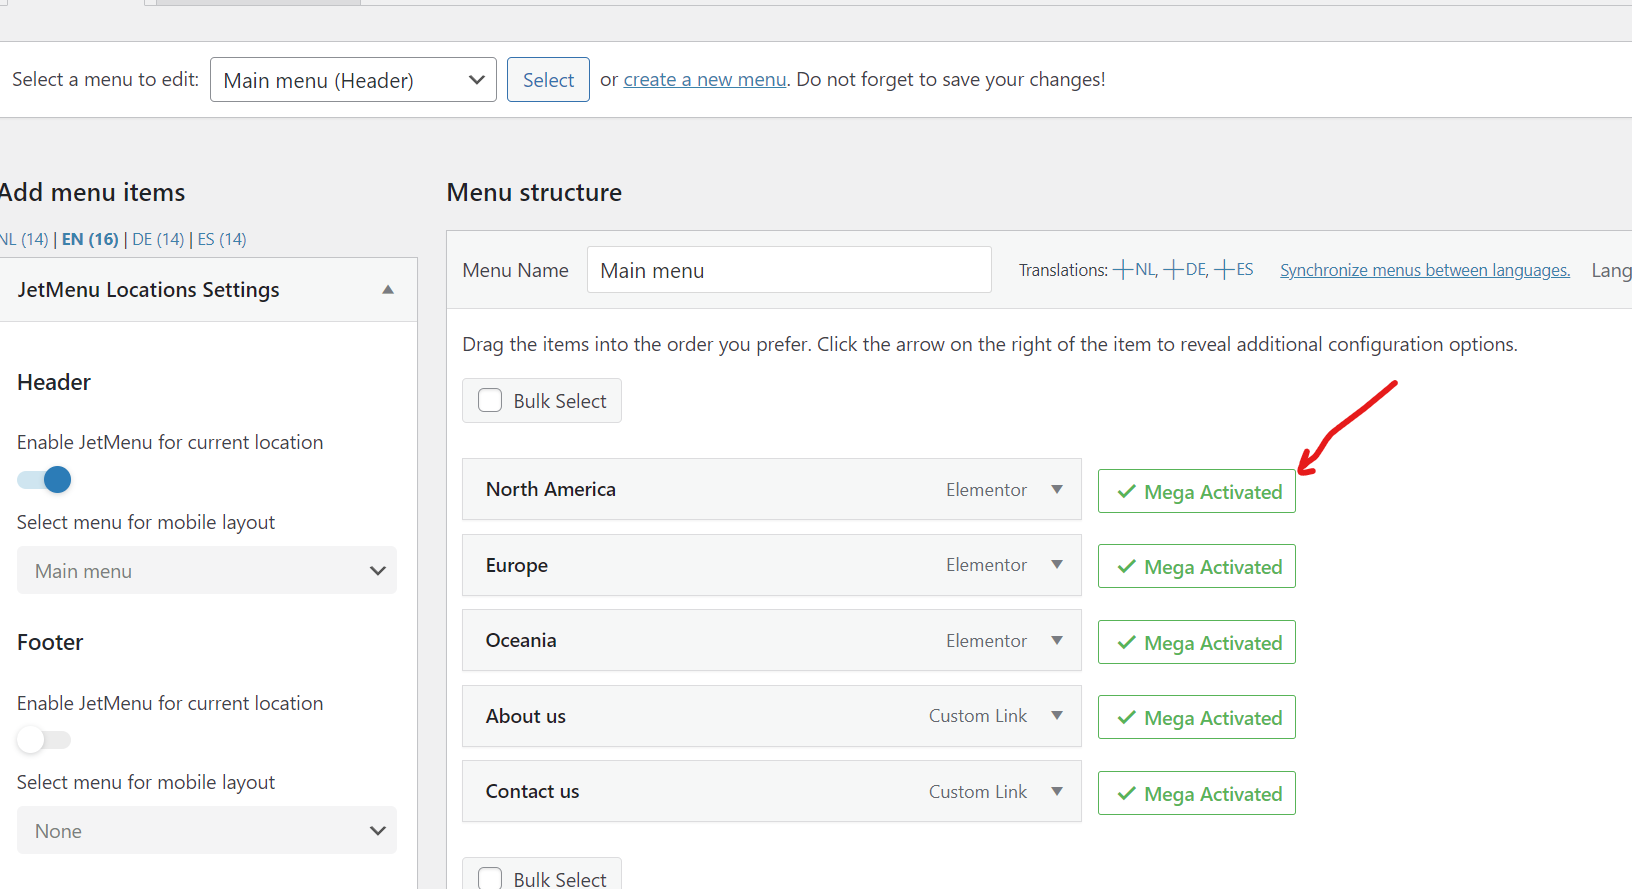1632x889 pixels.
Task: Disable JetMenu toggle for Header location
Action: click(x=45, y=480)
